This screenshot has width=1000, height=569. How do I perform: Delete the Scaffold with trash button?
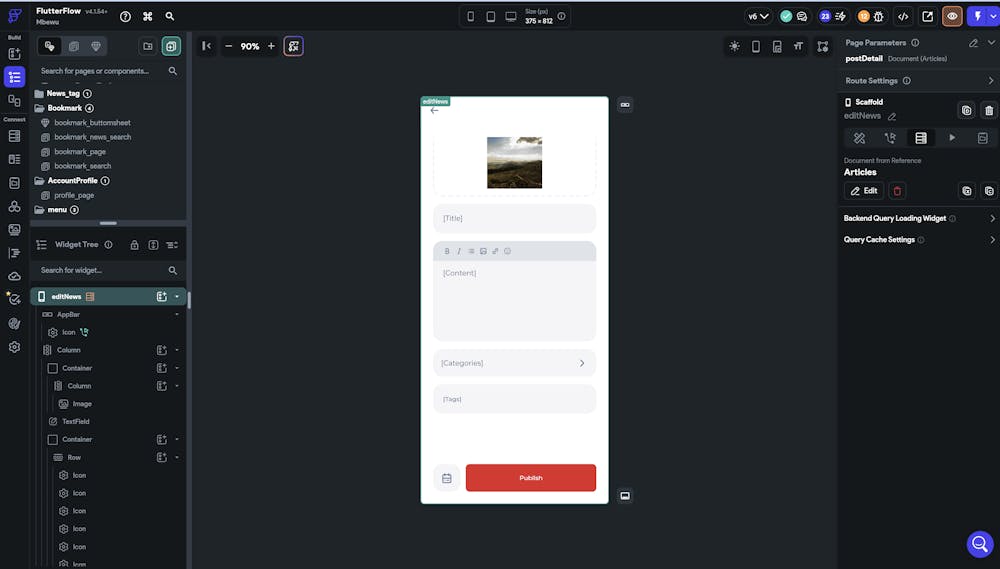tap(989, 110)
